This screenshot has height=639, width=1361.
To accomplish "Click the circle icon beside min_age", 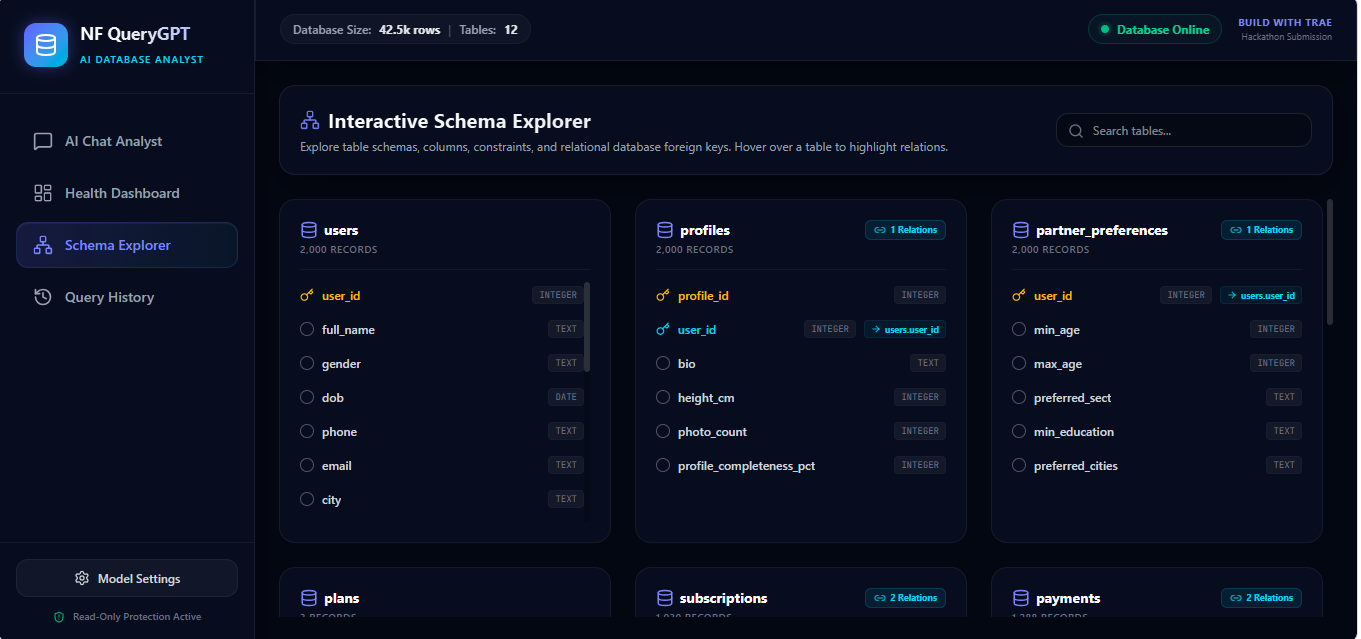I will (1019, 330).
